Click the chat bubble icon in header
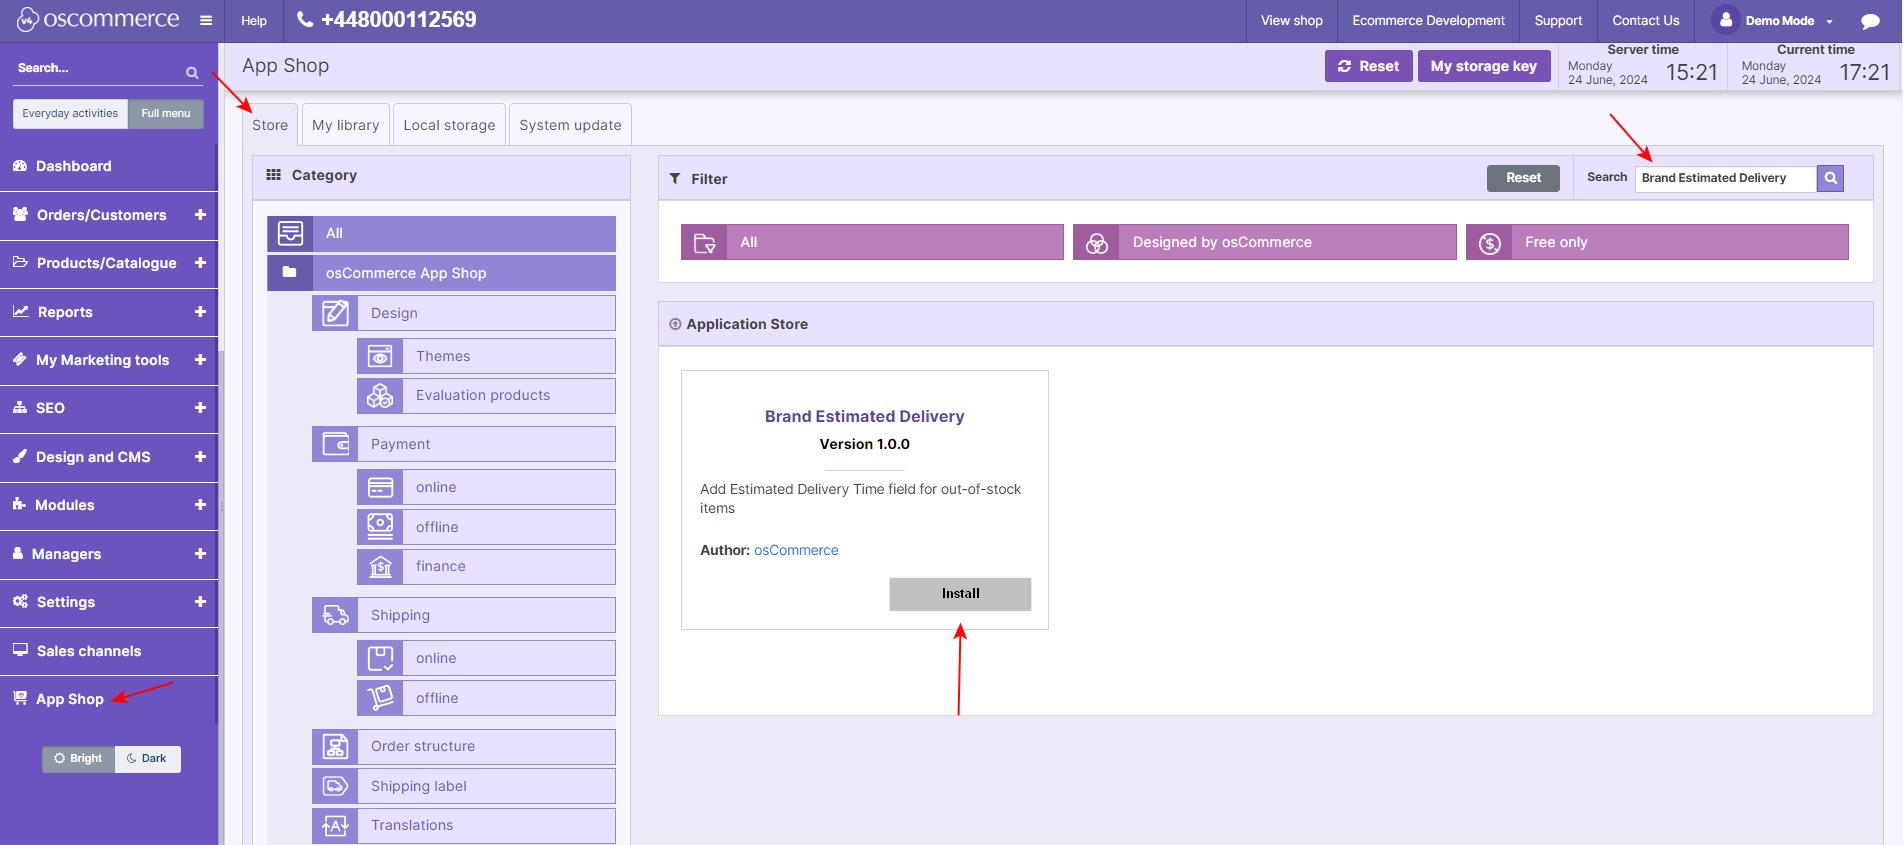The width and height of the screenshot is (1903, 845). pos(1870,21)
